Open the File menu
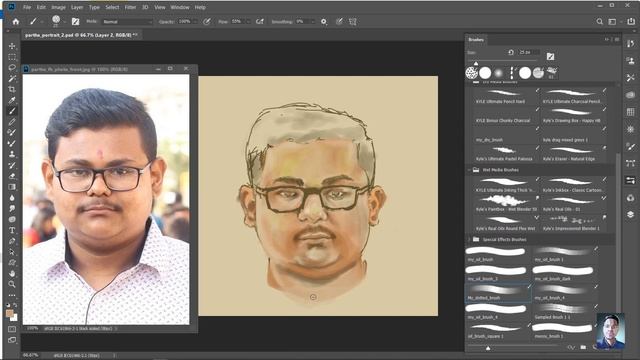The image size is (640, 360). coord(27,7)
